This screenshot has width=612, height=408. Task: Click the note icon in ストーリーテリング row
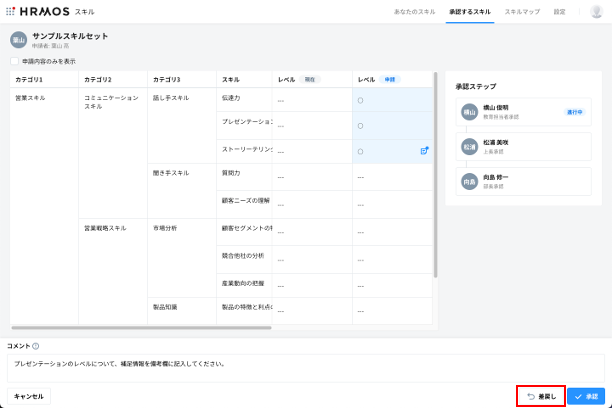coord(424,151)
